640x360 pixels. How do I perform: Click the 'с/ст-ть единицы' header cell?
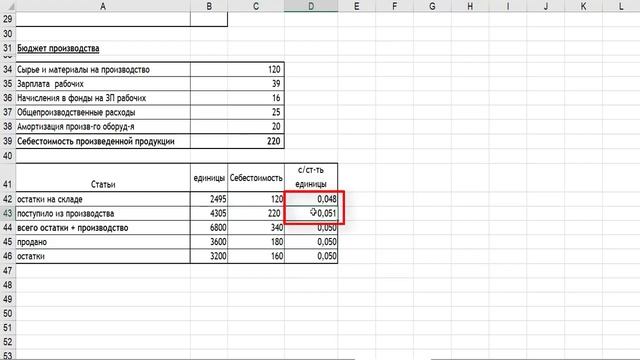(x=311, y=178)
